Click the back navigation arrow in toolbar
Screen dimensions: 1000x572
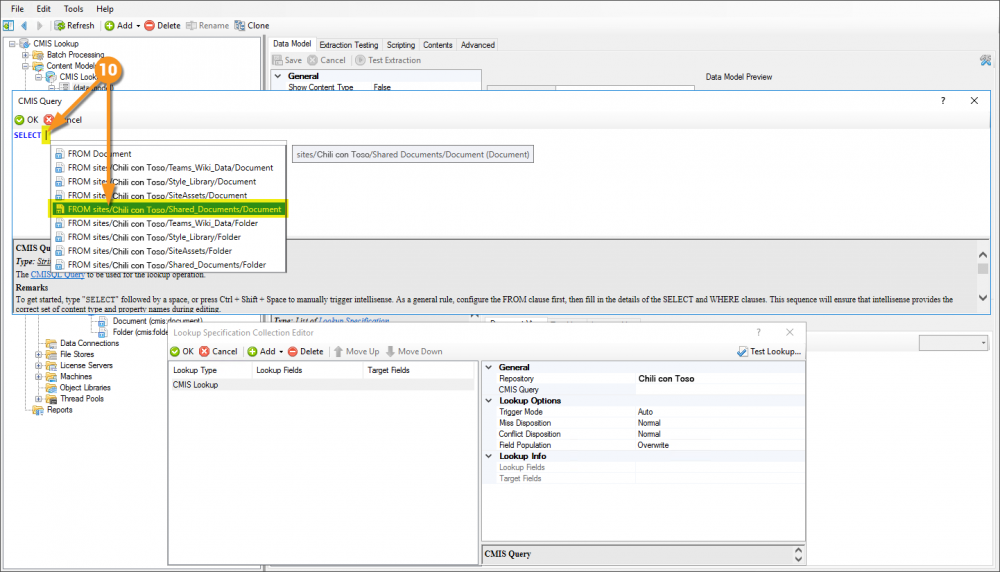tap(23, 25)
